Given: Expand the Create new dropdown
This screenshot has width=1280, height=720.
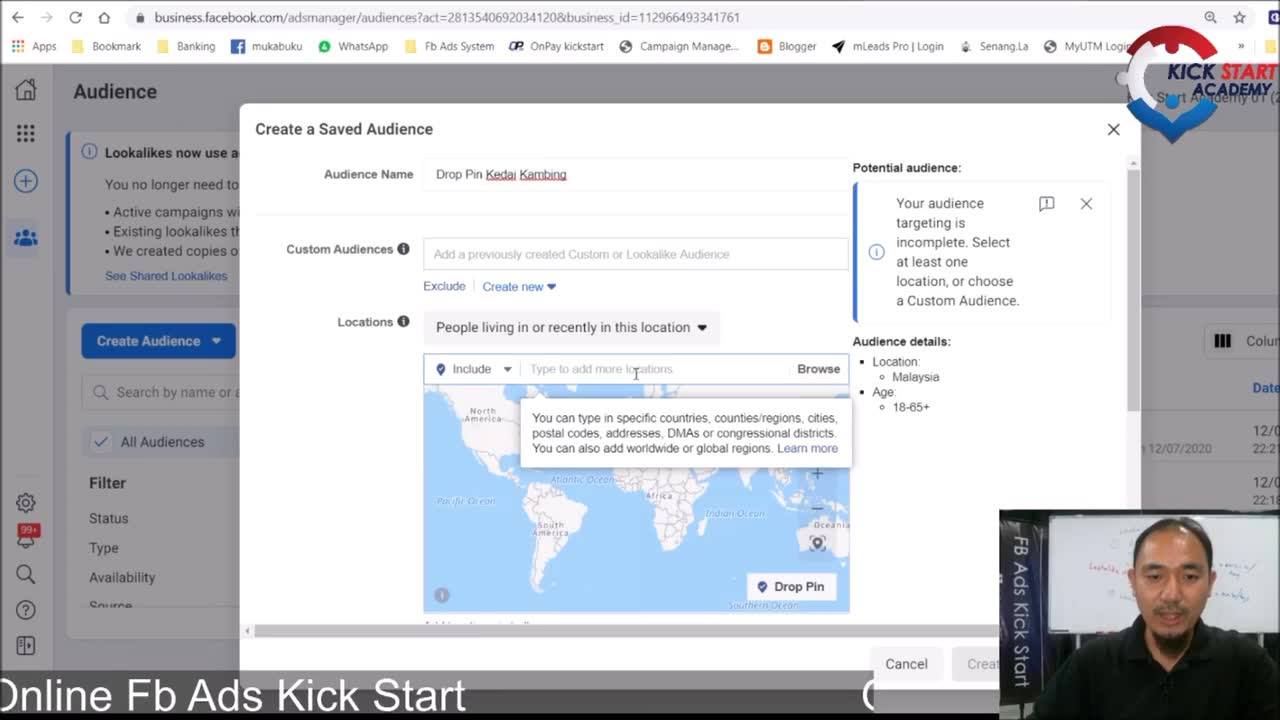Looking at the screenshot, I should [x=519, y=287].
